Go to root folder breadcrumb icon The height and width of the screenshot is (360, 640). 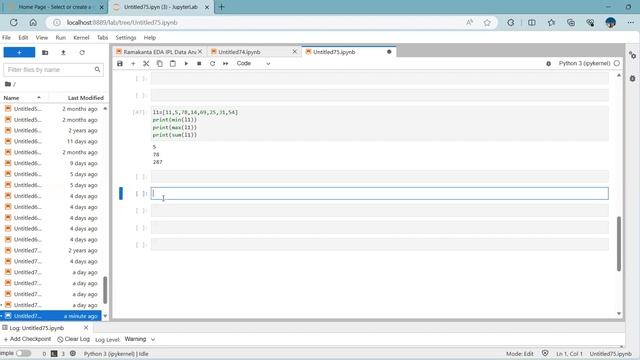(8, 84)
